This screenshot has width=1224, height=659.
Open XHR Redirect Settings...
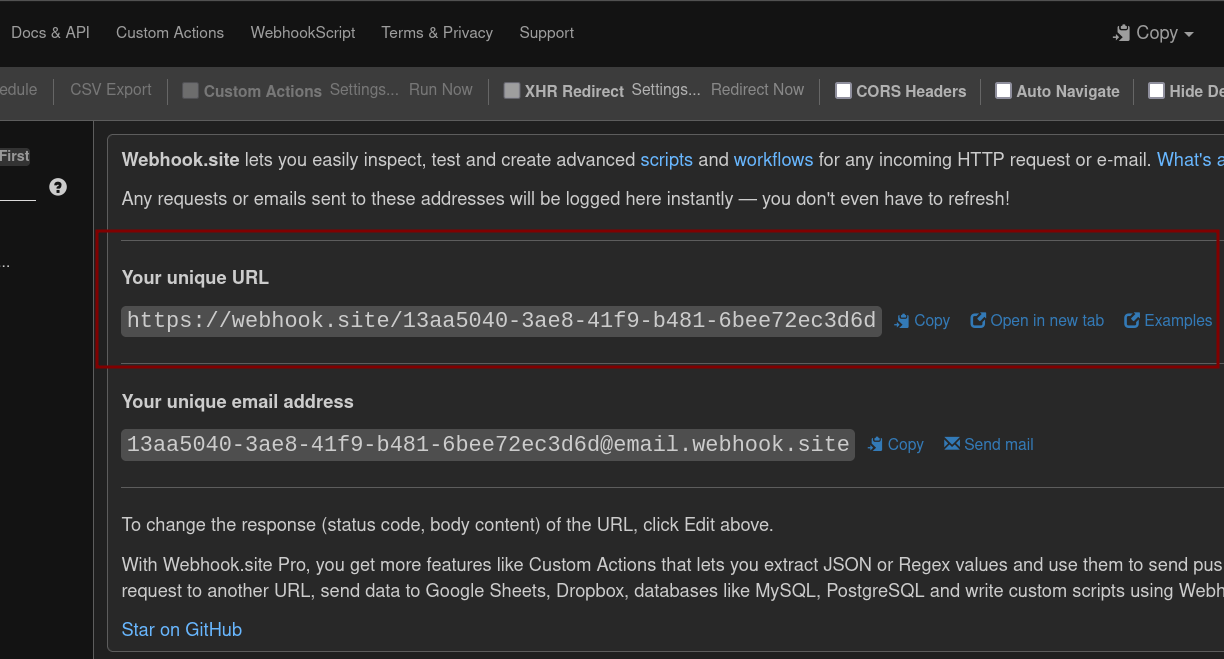click(x=666, y=90)
